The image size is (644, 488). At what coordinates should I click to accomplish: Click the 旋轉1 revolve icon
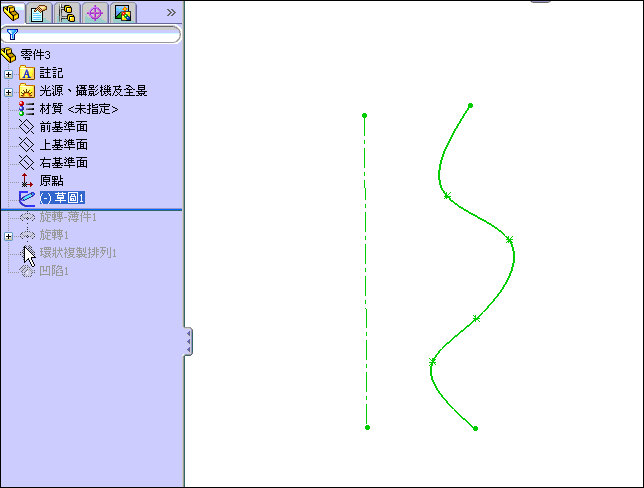pos(27,235)
